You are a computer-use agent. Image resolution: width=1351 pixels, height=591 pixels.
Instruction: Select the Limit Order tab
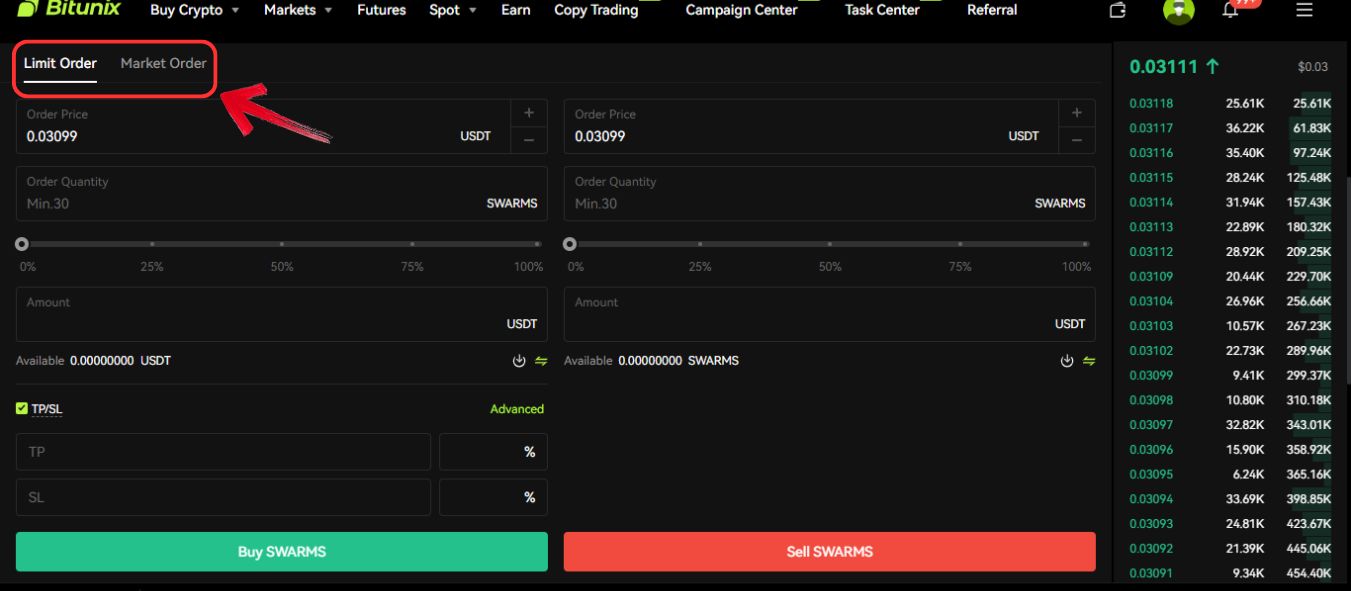pyautogui.click(x=60, y=63)
